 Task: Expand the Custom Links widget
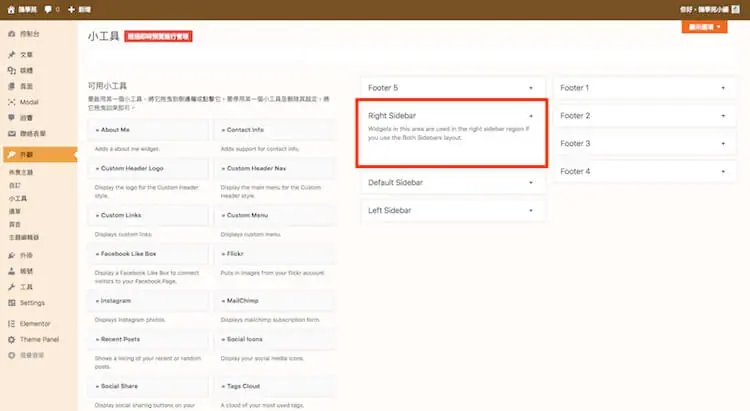[148, 215]
